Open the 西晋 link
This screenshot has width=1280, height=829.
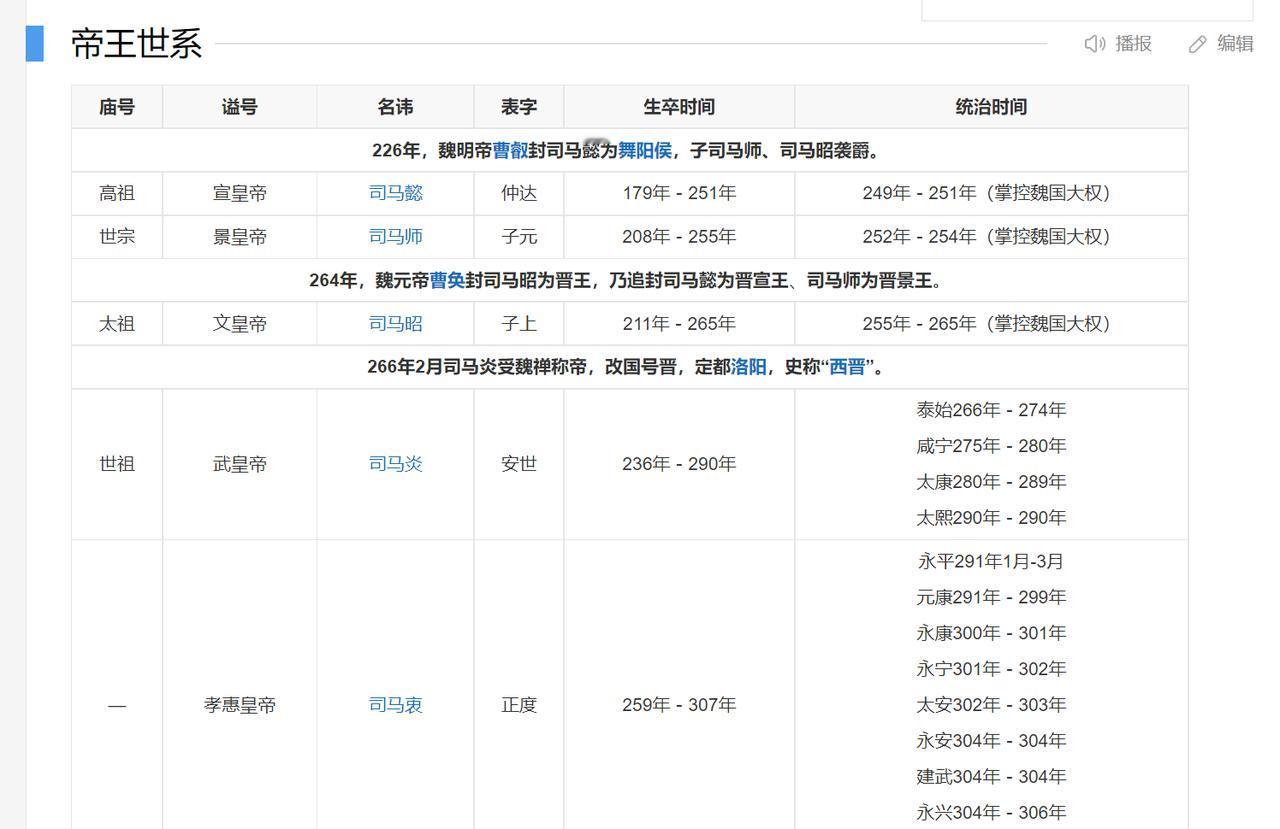(x=848, y=367)
